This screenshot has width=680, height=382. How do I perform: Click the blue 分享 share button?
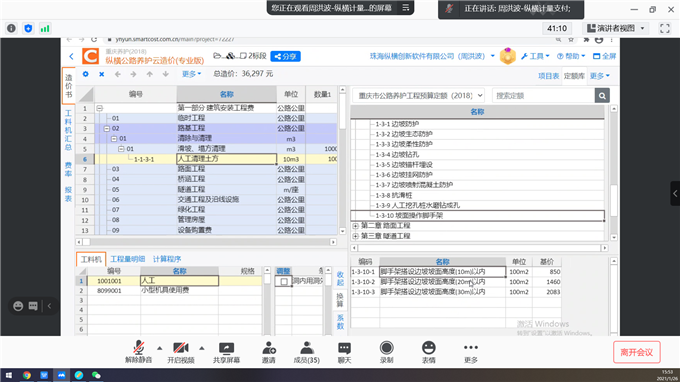point(285,56)
